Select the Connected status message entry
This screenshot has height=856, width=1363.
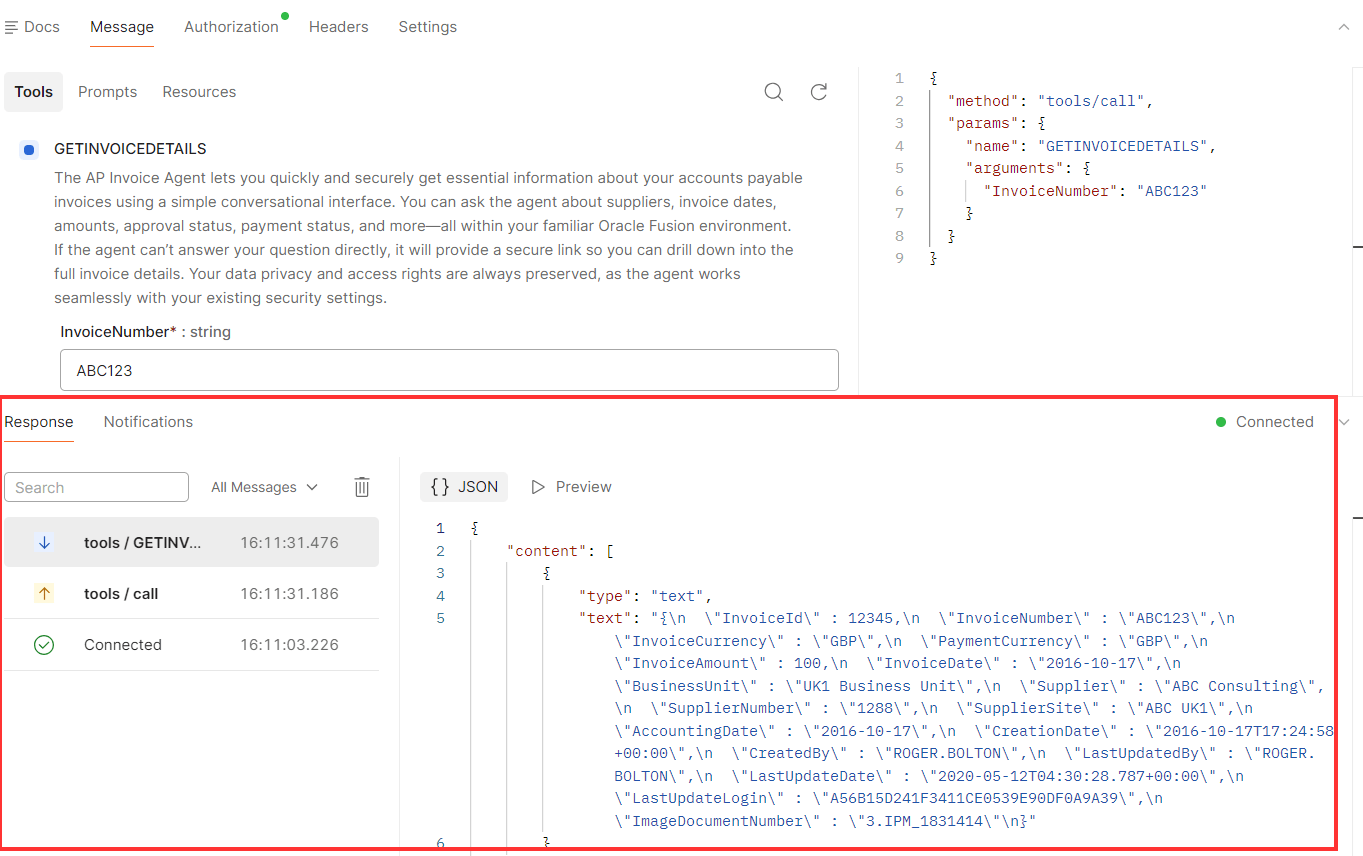point(190,645)
